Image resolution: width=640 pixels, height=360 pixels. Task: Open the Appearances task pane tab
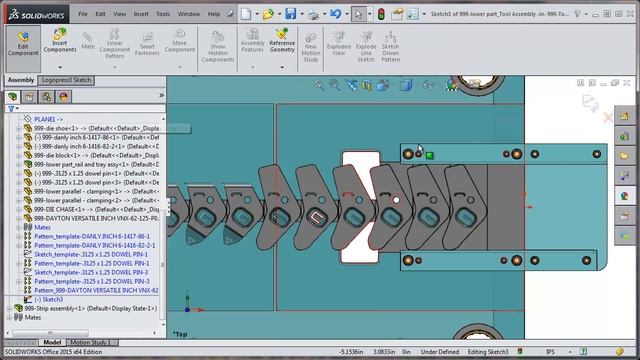[624, 196]
